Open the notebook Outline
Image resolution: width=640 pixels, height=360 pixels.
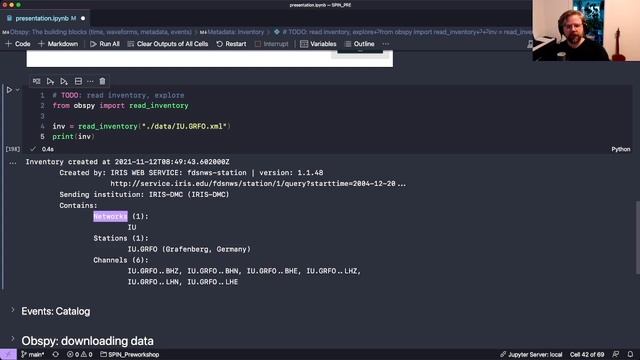pos(359,44)
